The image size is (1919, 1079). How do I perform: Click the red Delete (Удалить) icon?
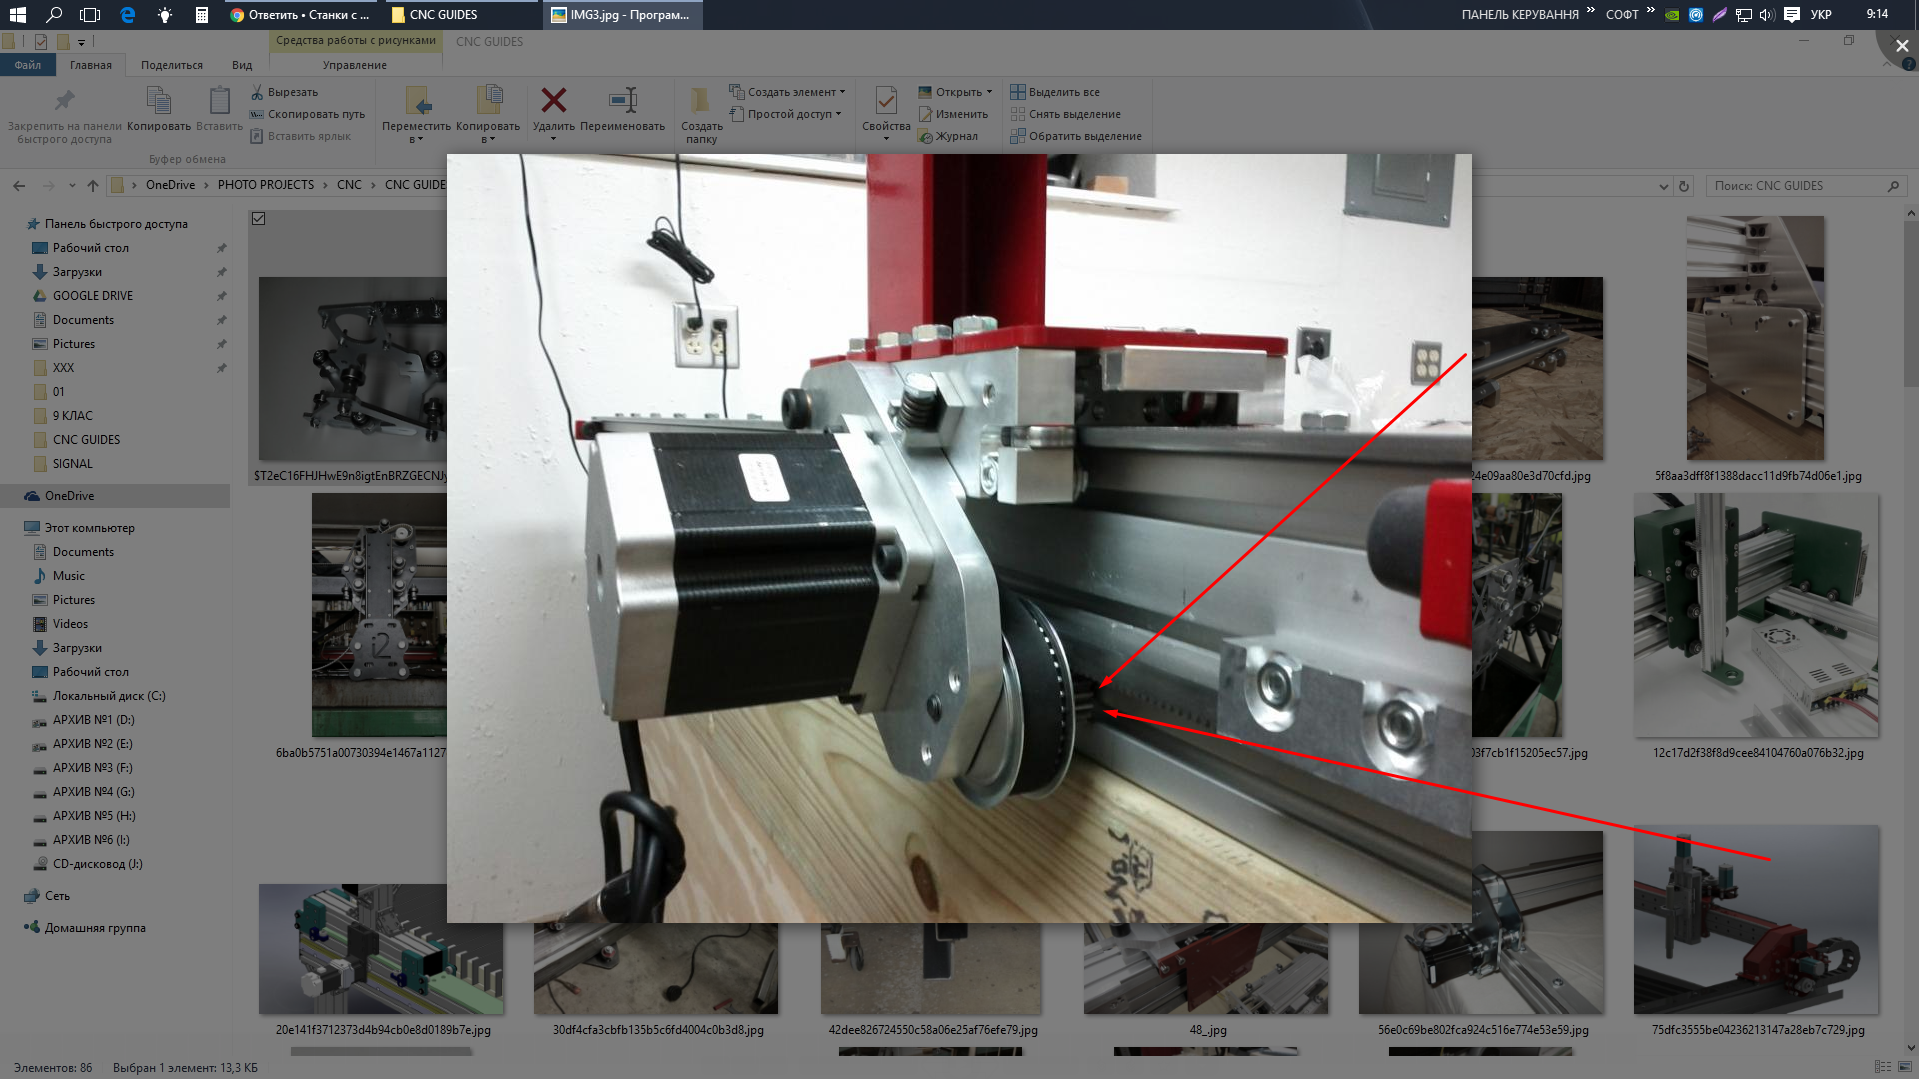[x=553, y=100]
